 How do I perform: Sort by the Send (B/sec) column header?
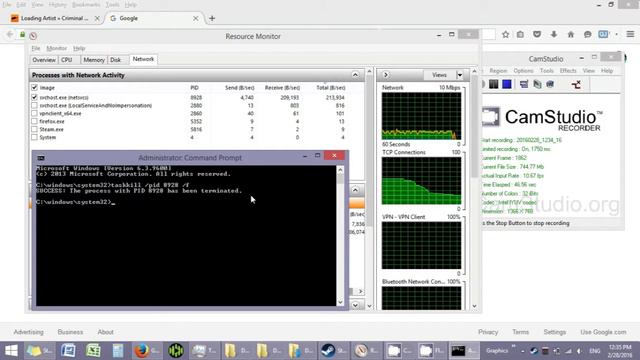pyautogui.click(x=240, y=88)
